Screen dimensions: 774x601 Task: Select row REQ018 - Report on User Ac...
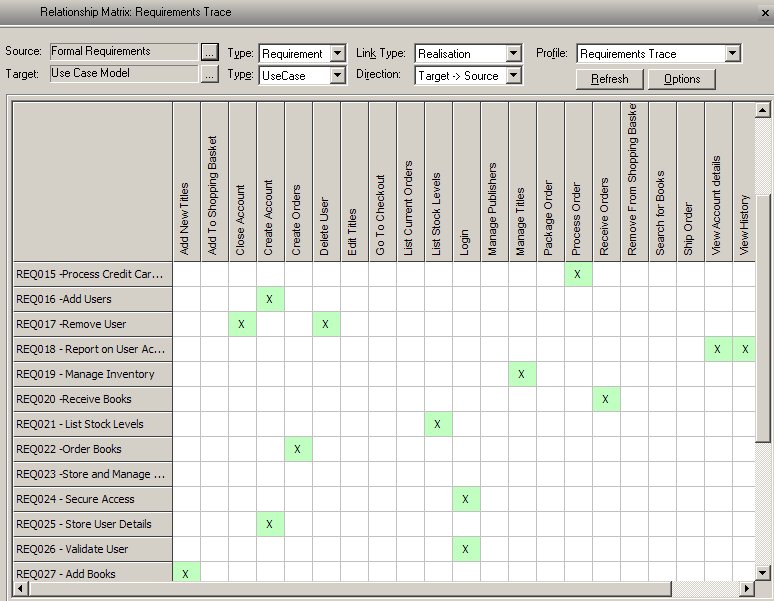[x=93, y=349]
